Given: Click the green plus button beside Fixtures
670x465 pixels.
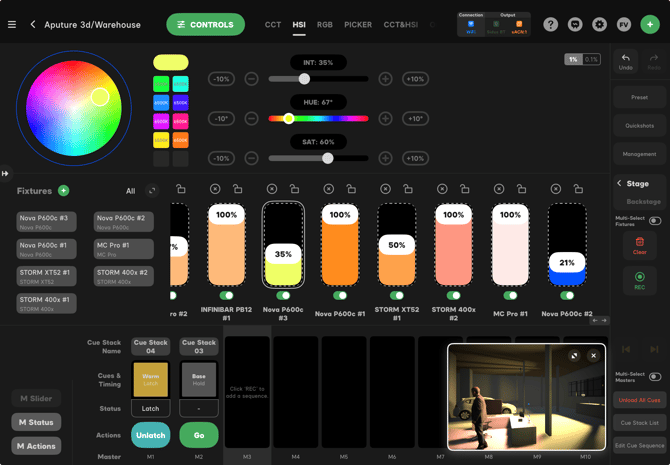Looking at the screenshot, I should click(64, 191).
